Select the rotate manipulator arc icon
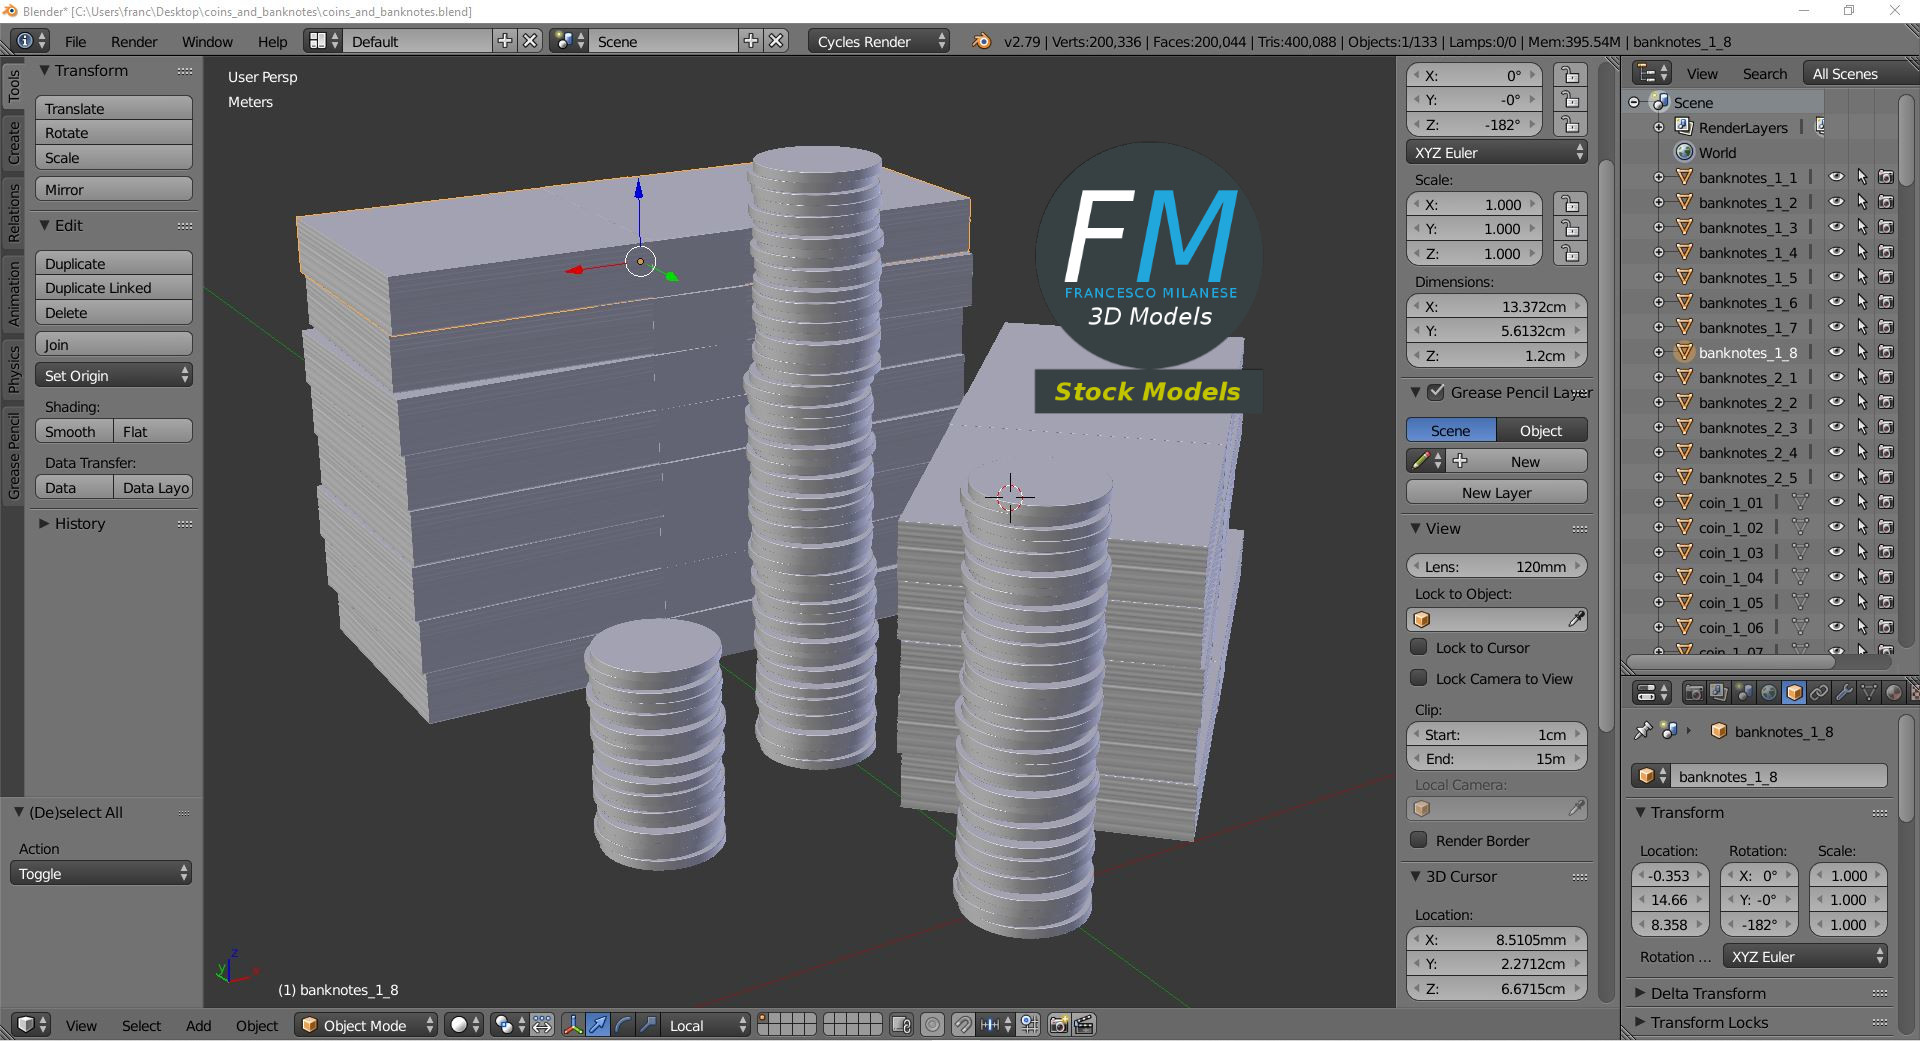 (x=622, y=1025)
